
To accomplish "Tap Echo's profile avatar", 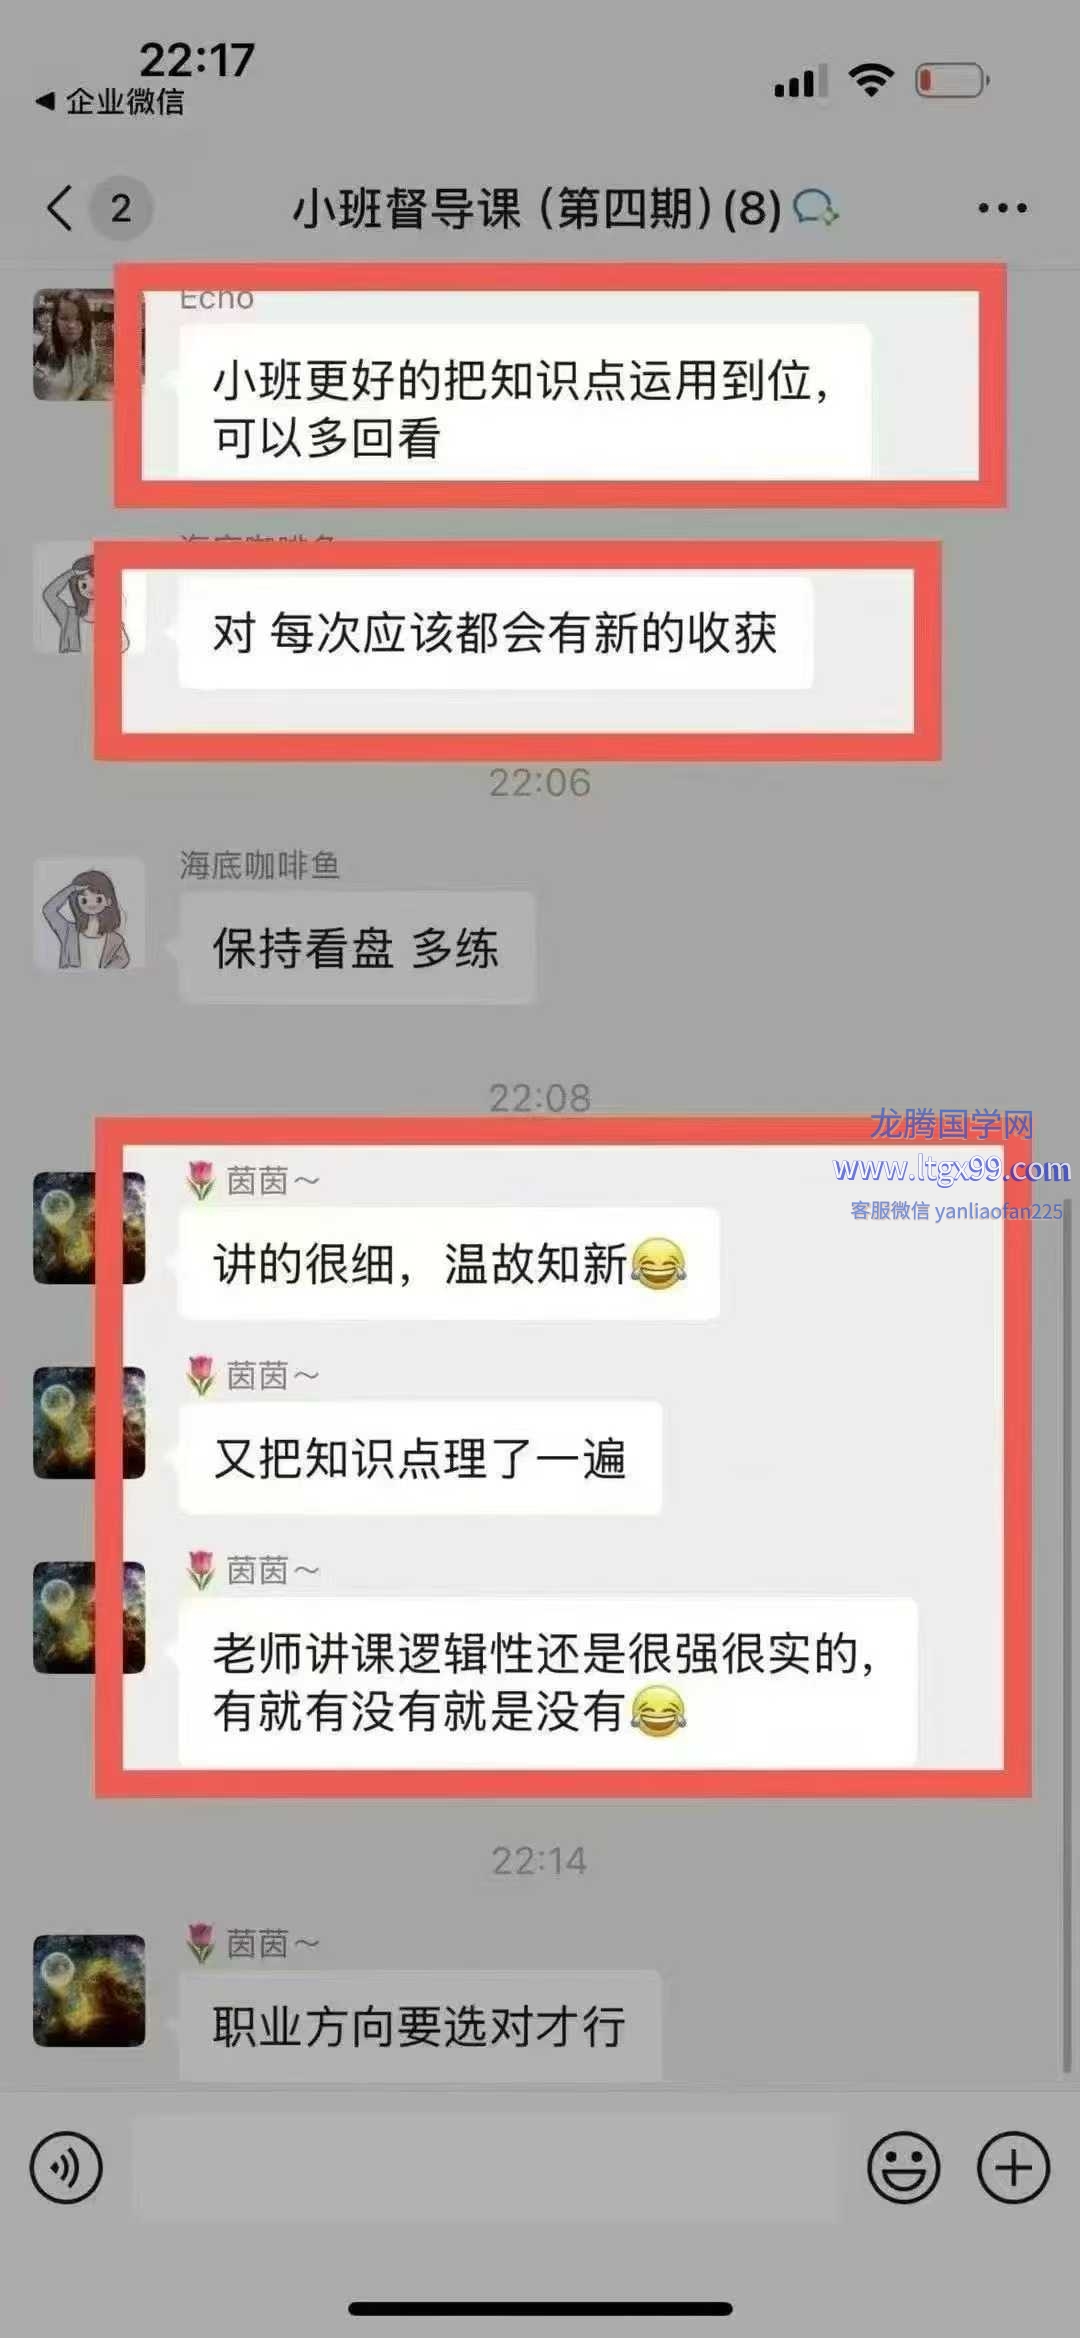I will [74, 344].
